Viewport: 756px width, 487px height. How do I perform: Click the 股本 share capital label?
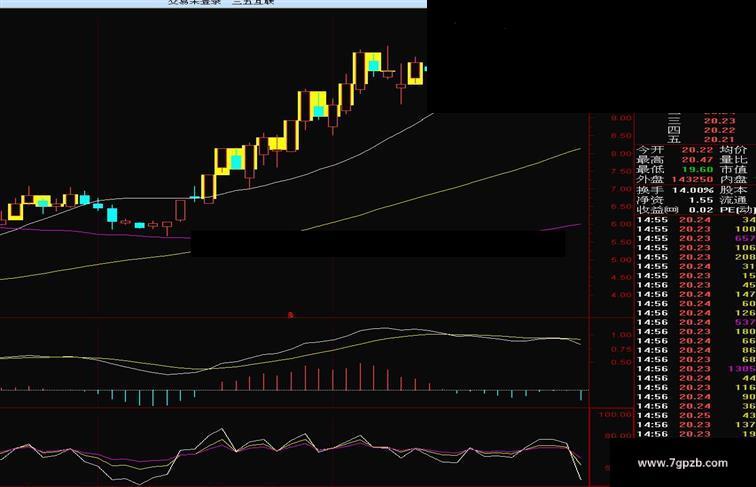pos(733,190)
